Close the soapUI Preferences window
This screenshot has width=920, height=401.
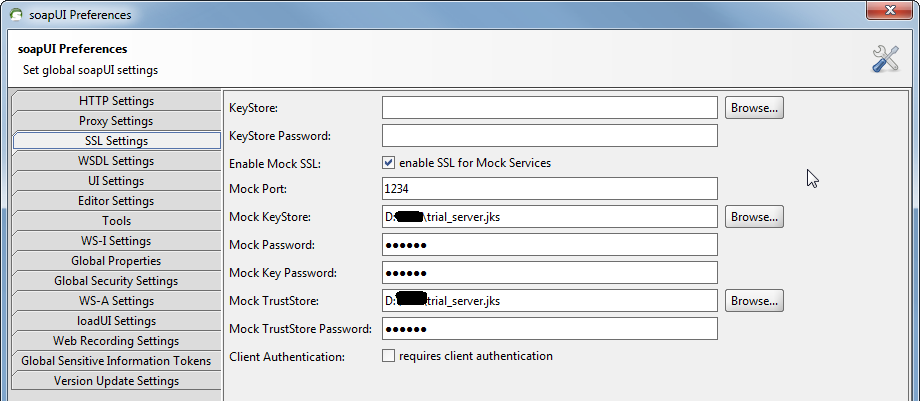click(x=882, y=13)
